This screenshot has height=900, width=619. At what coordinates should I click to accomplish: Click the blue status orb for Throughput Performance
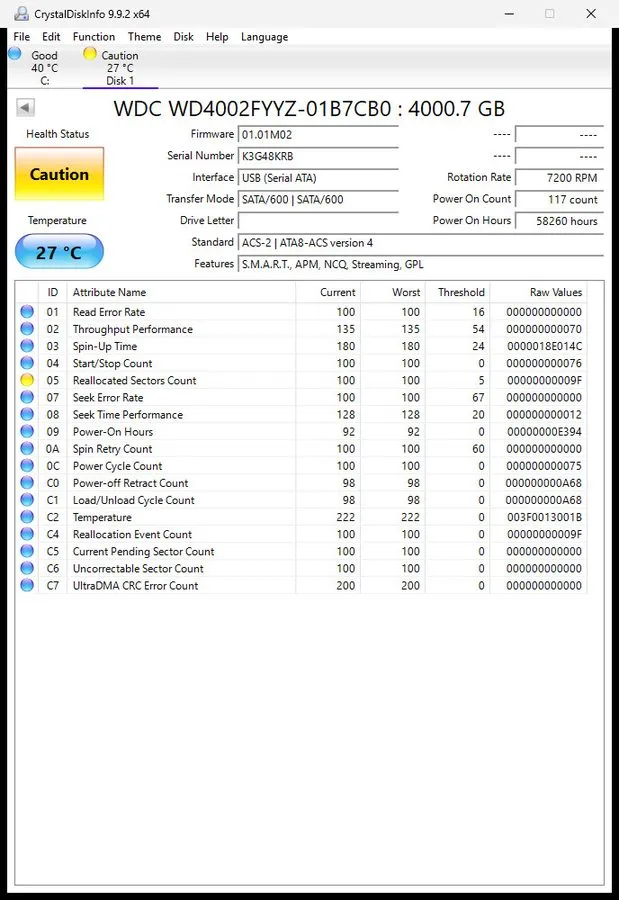pos(27,329)
